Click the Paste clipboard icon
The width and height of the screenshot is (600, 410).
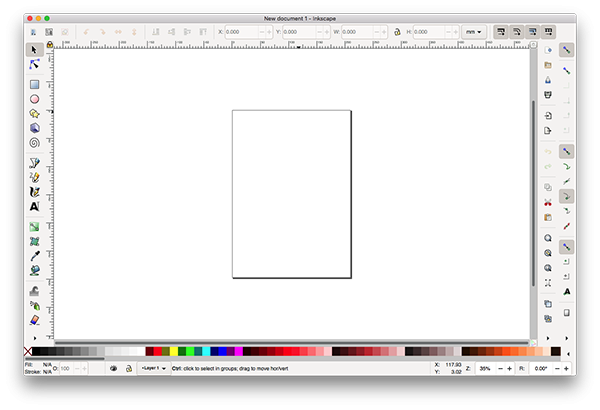point(548,217)
